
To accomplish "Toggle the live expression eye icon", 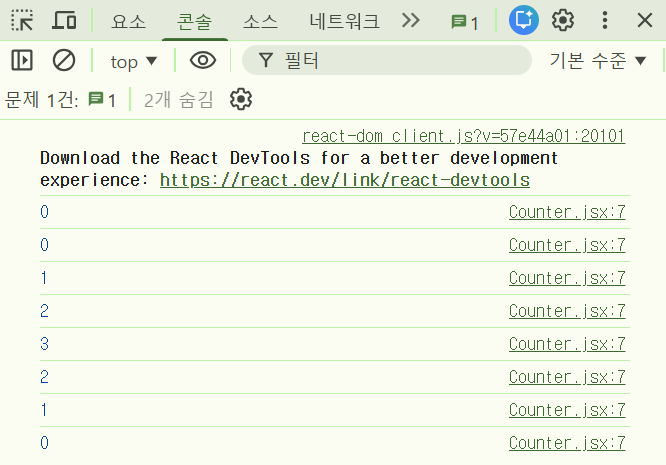I will click(x=203, y=61).
